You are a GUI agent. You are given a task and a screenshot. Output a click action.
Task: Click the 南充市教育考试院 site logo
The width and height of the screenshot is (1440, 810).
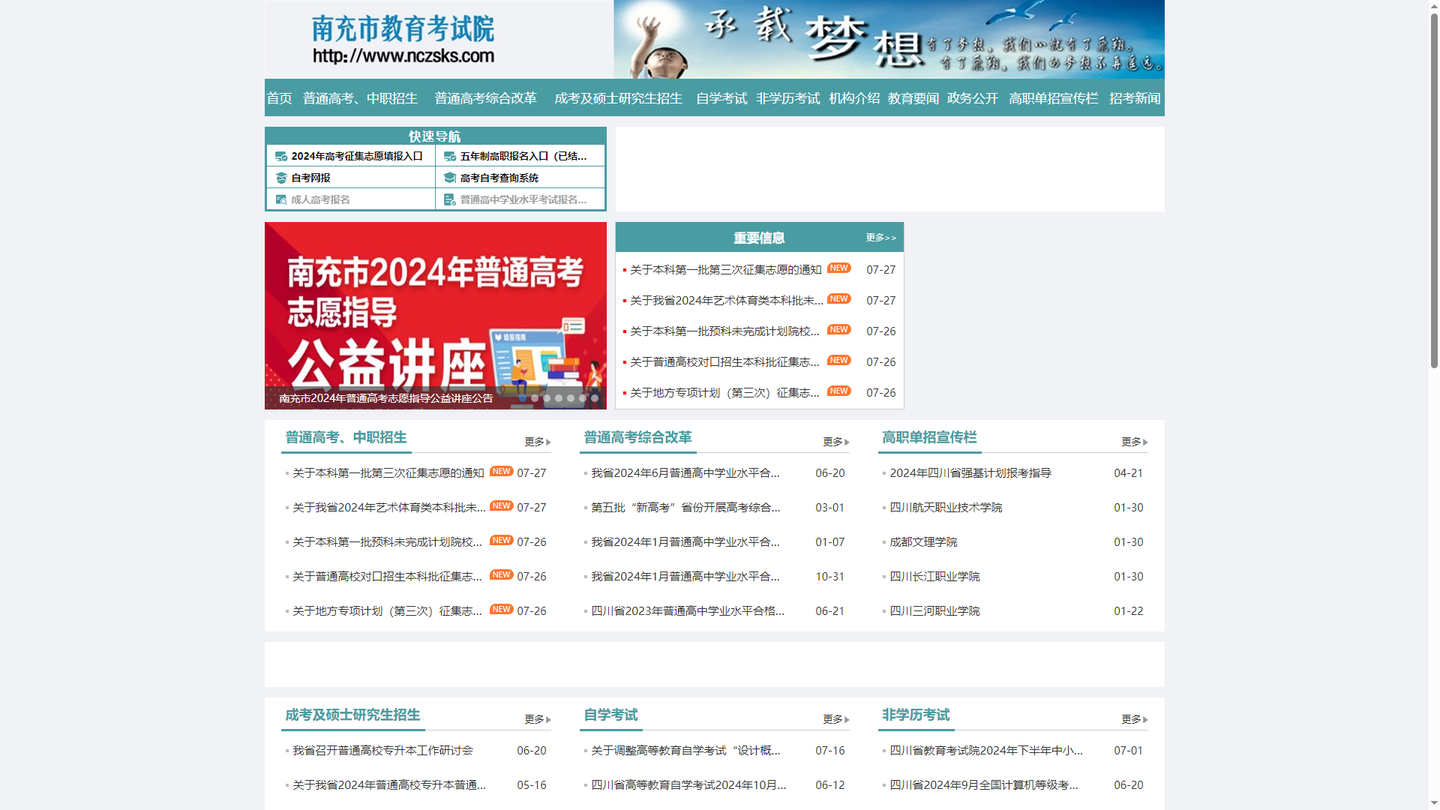403,40
